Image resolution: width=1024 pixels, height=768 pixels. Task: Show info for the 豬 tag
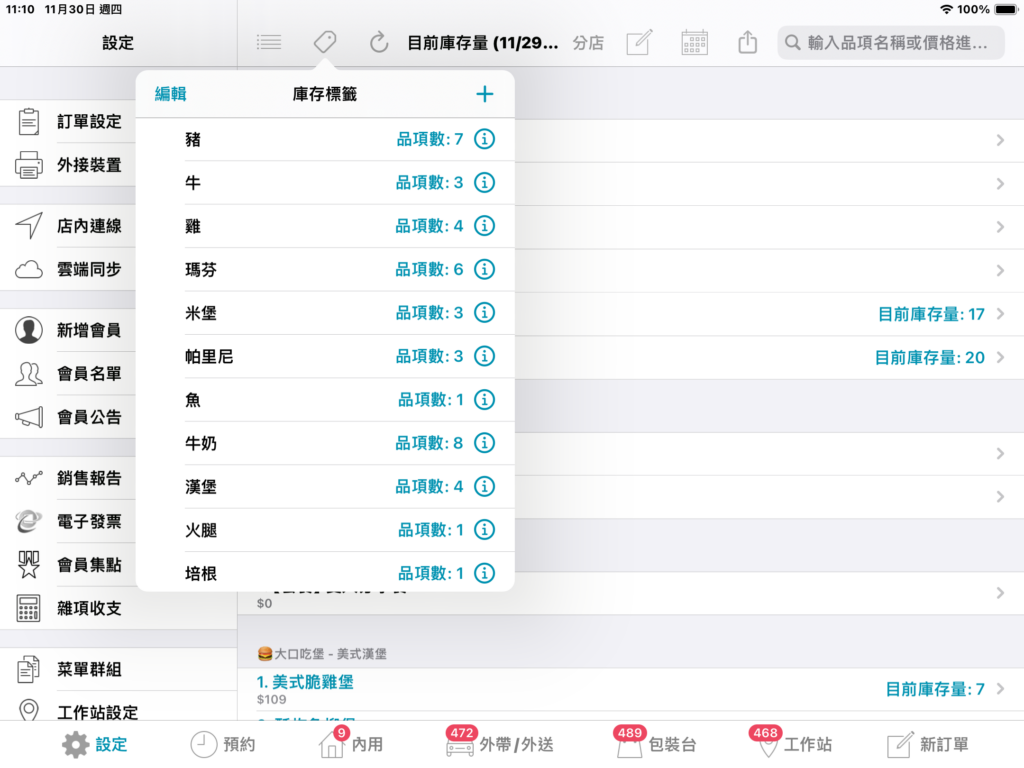point(485,139)
